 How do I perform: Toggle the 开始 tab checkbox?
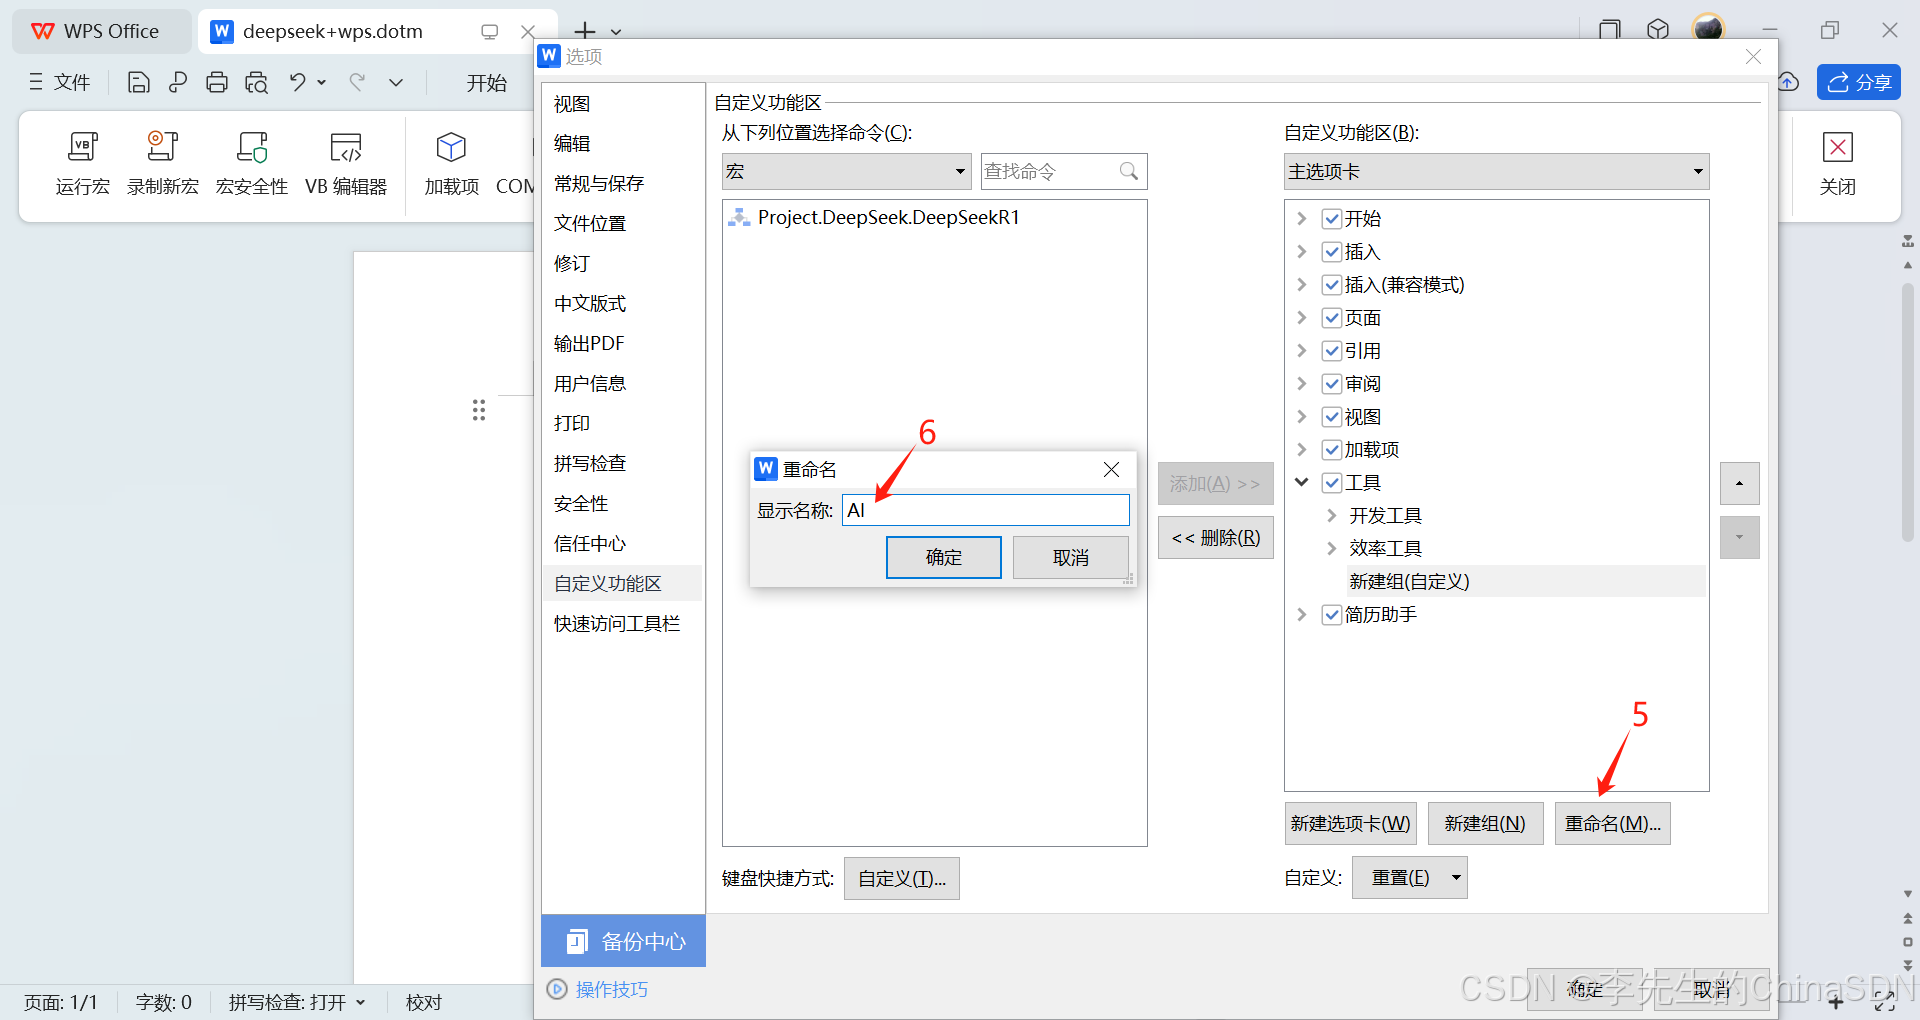click(1332, 219)
